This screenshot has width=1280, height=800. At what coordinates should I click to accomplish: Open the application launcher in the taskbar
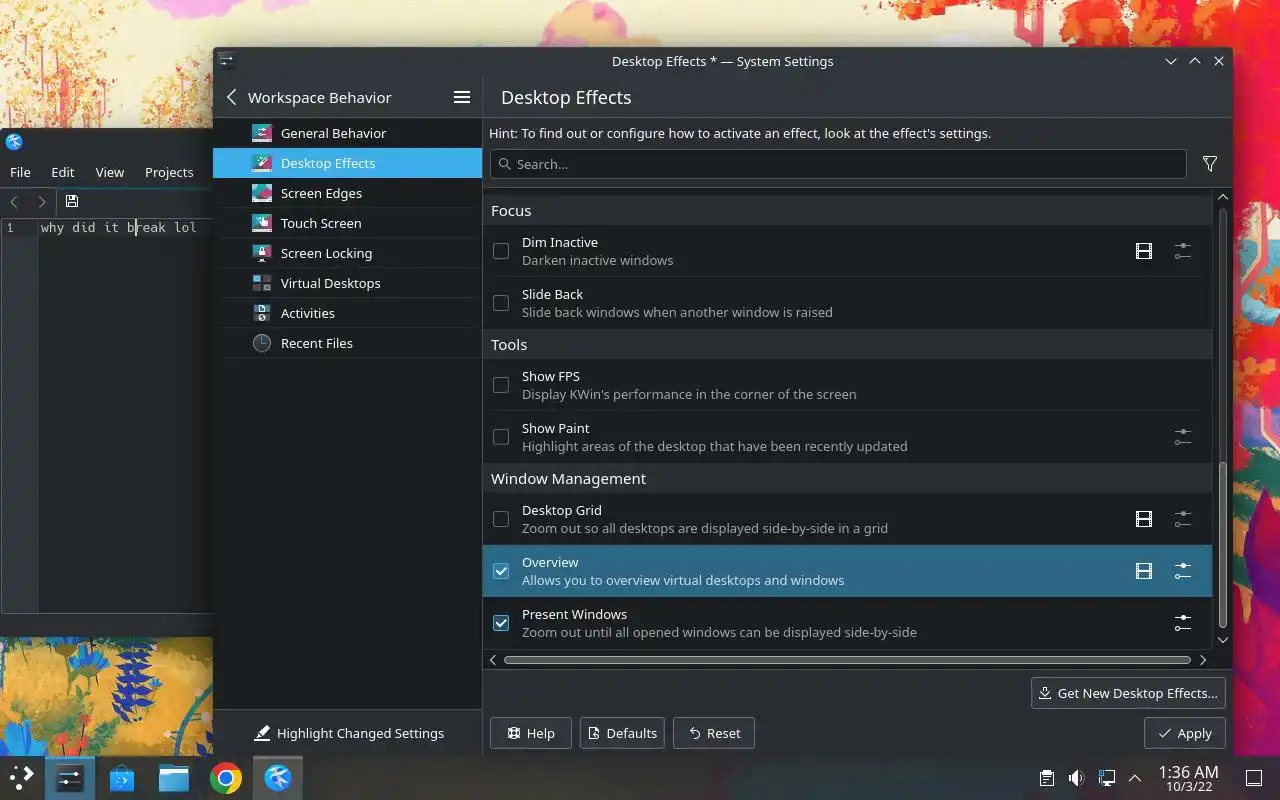tap(21, 778)
